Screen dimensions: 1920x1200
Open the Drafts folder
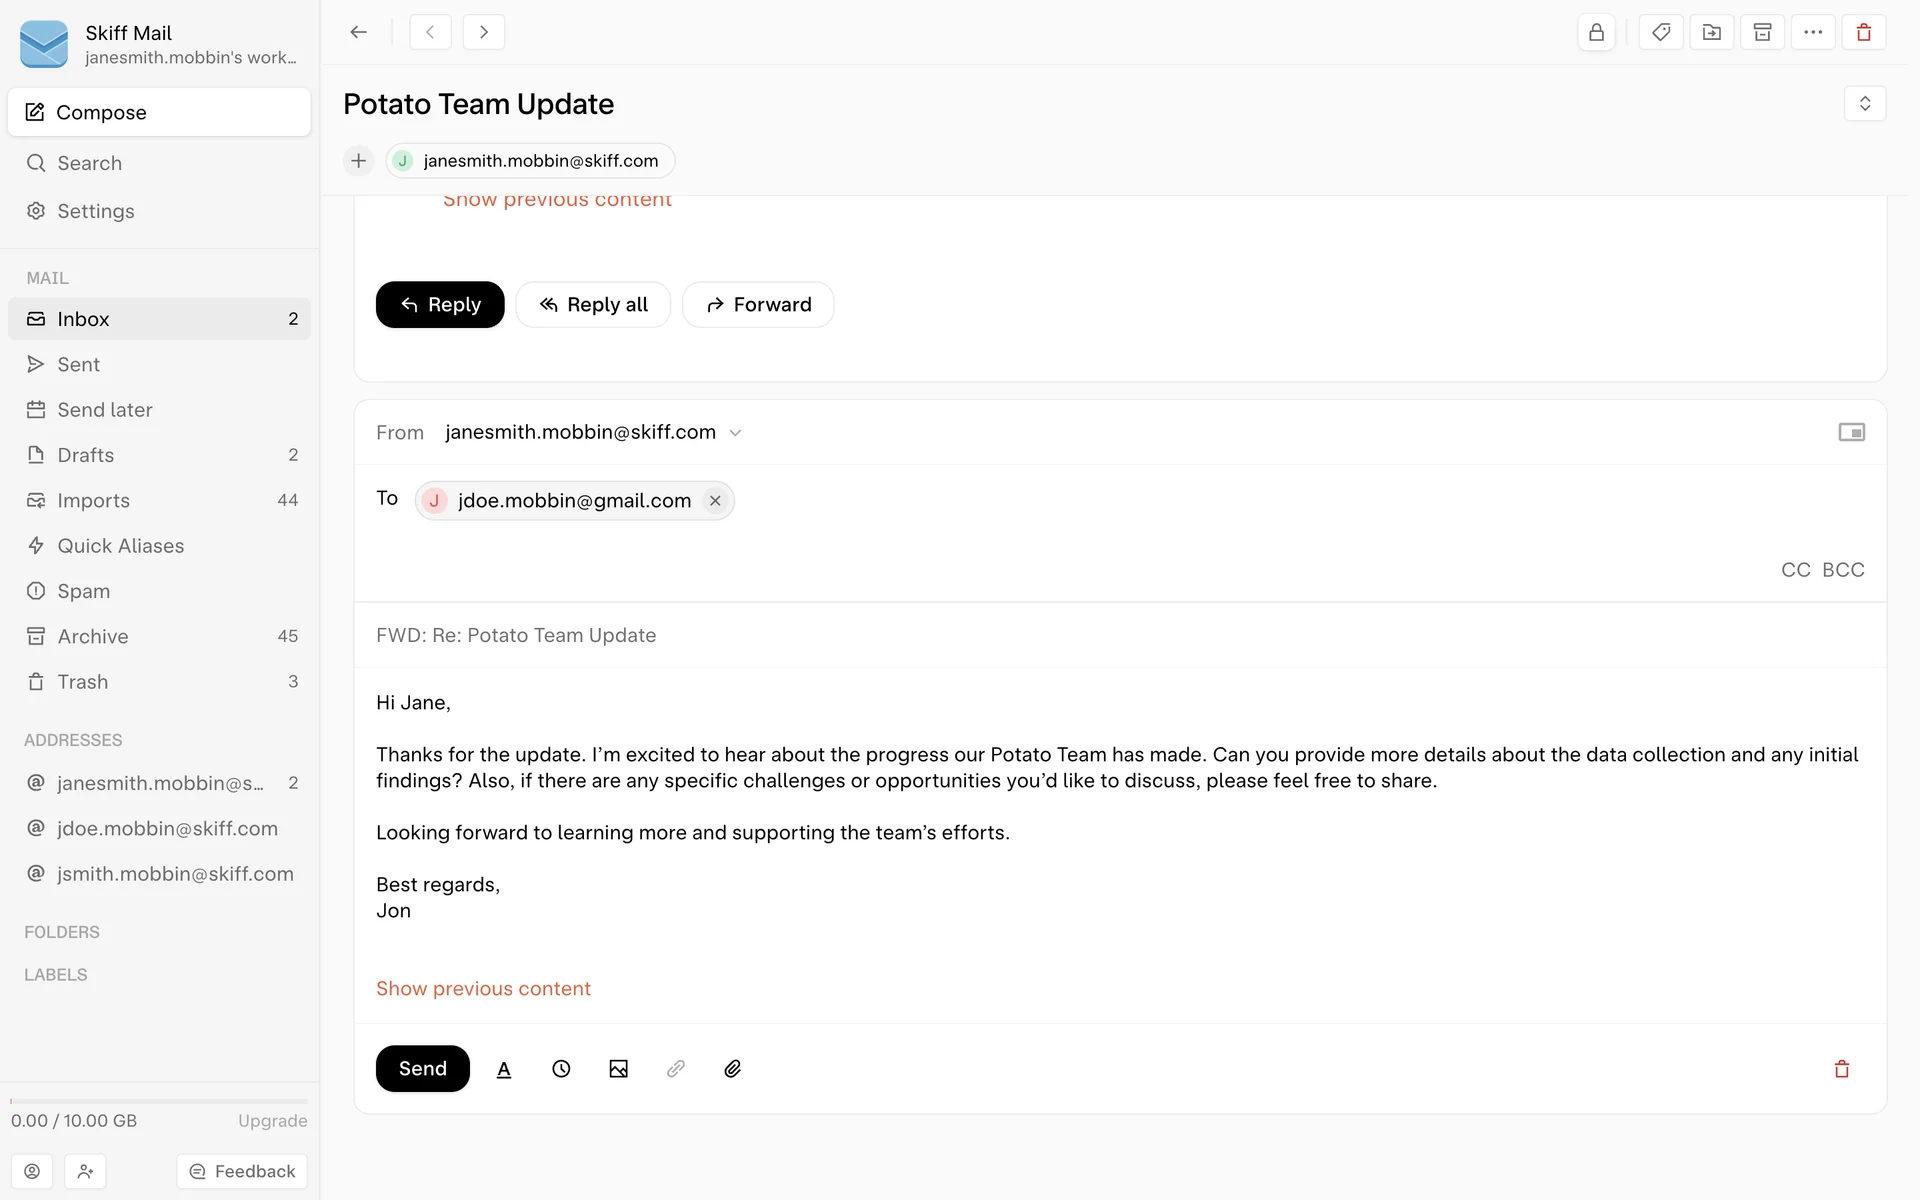click(86, 455)
